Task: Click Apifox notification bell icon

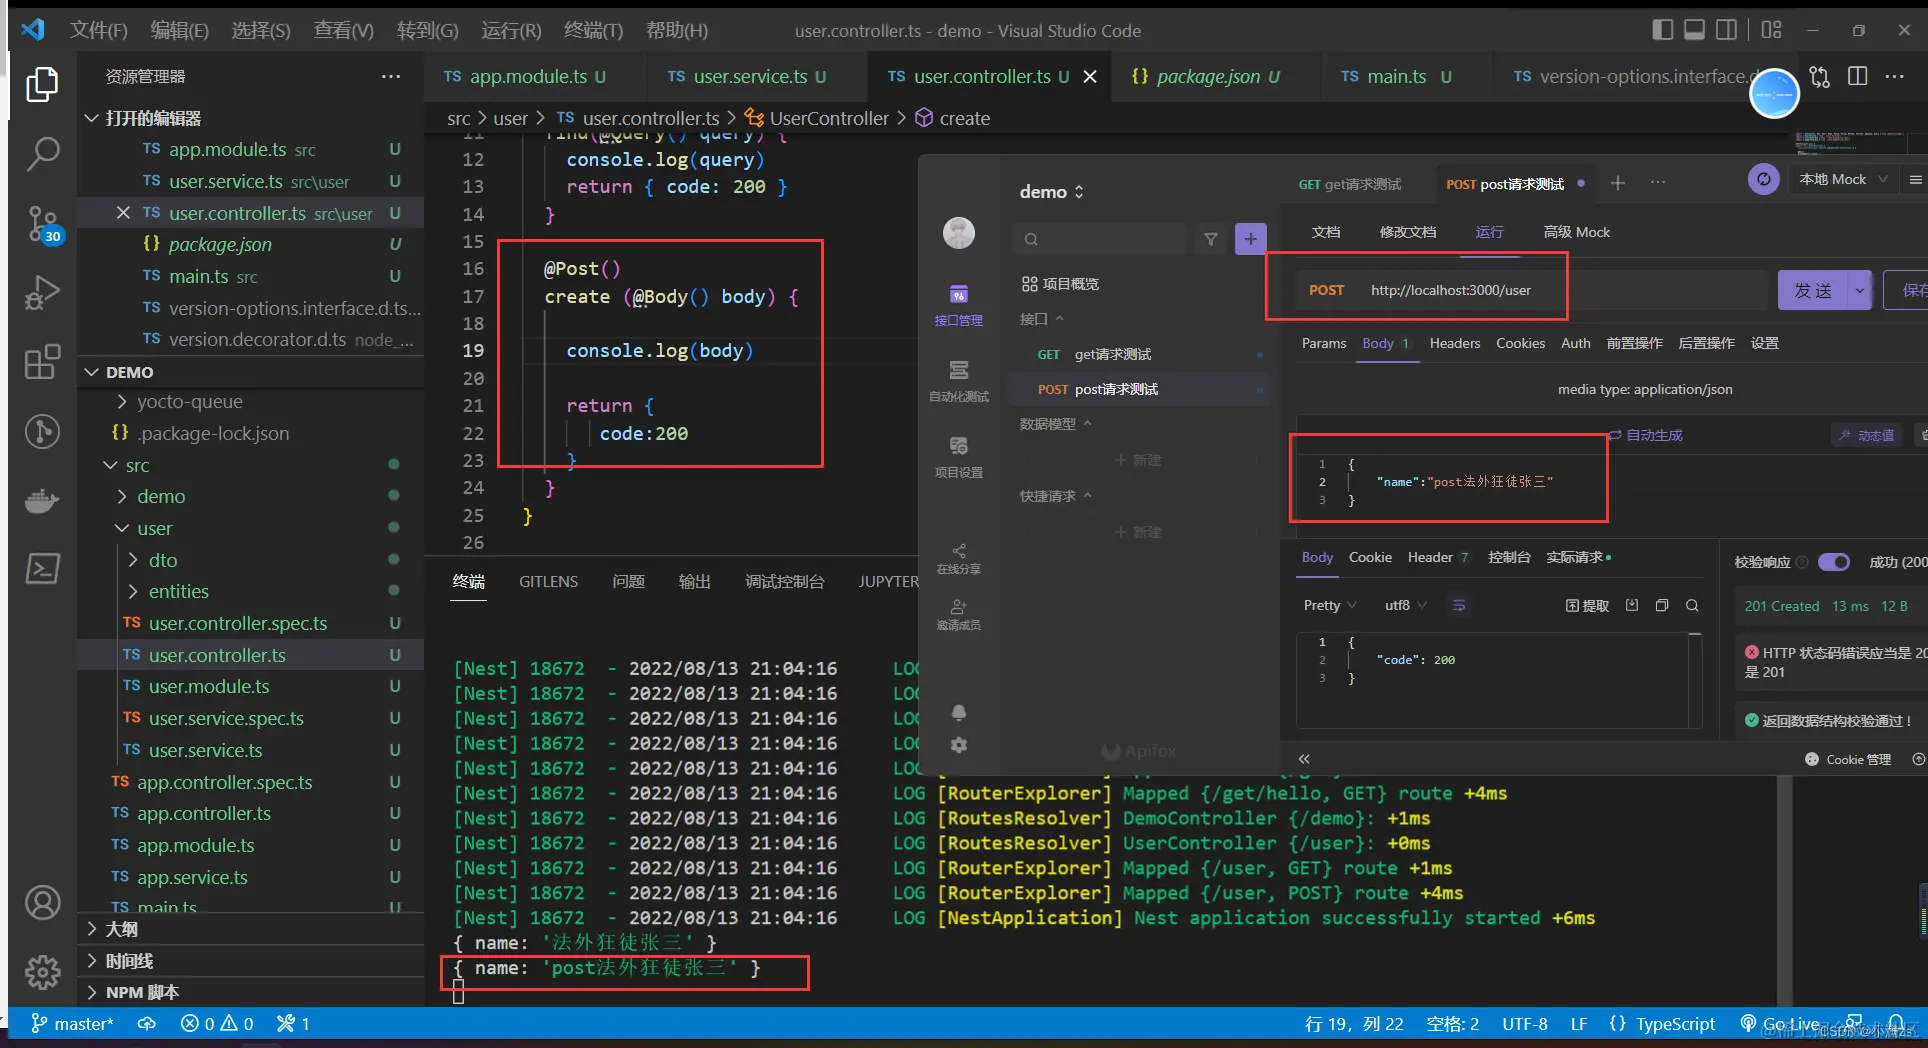Action: pos(959,712)
